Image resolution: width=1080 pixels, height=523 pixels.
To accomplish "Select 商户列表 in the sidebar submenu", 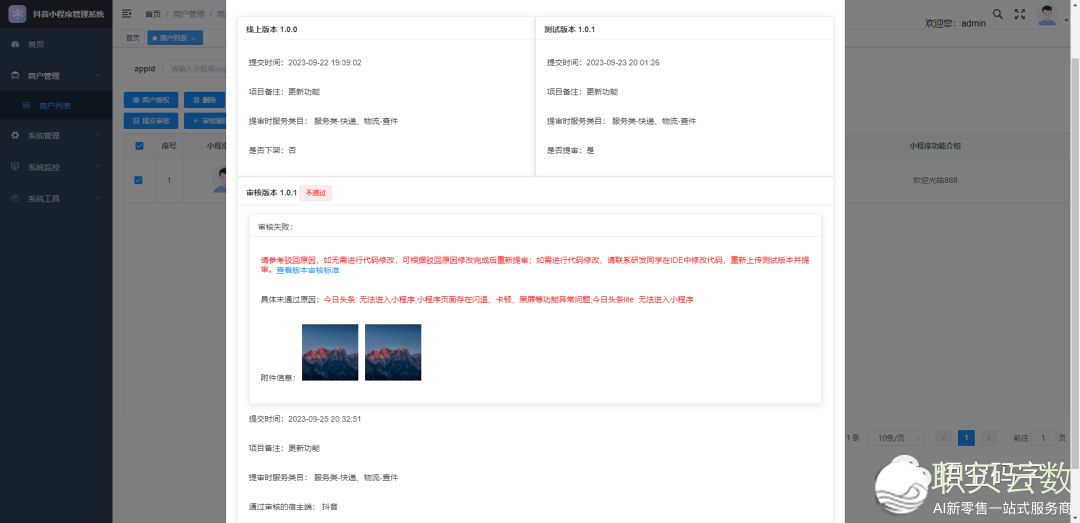I will pyautogui.click(x=56, y=106).
